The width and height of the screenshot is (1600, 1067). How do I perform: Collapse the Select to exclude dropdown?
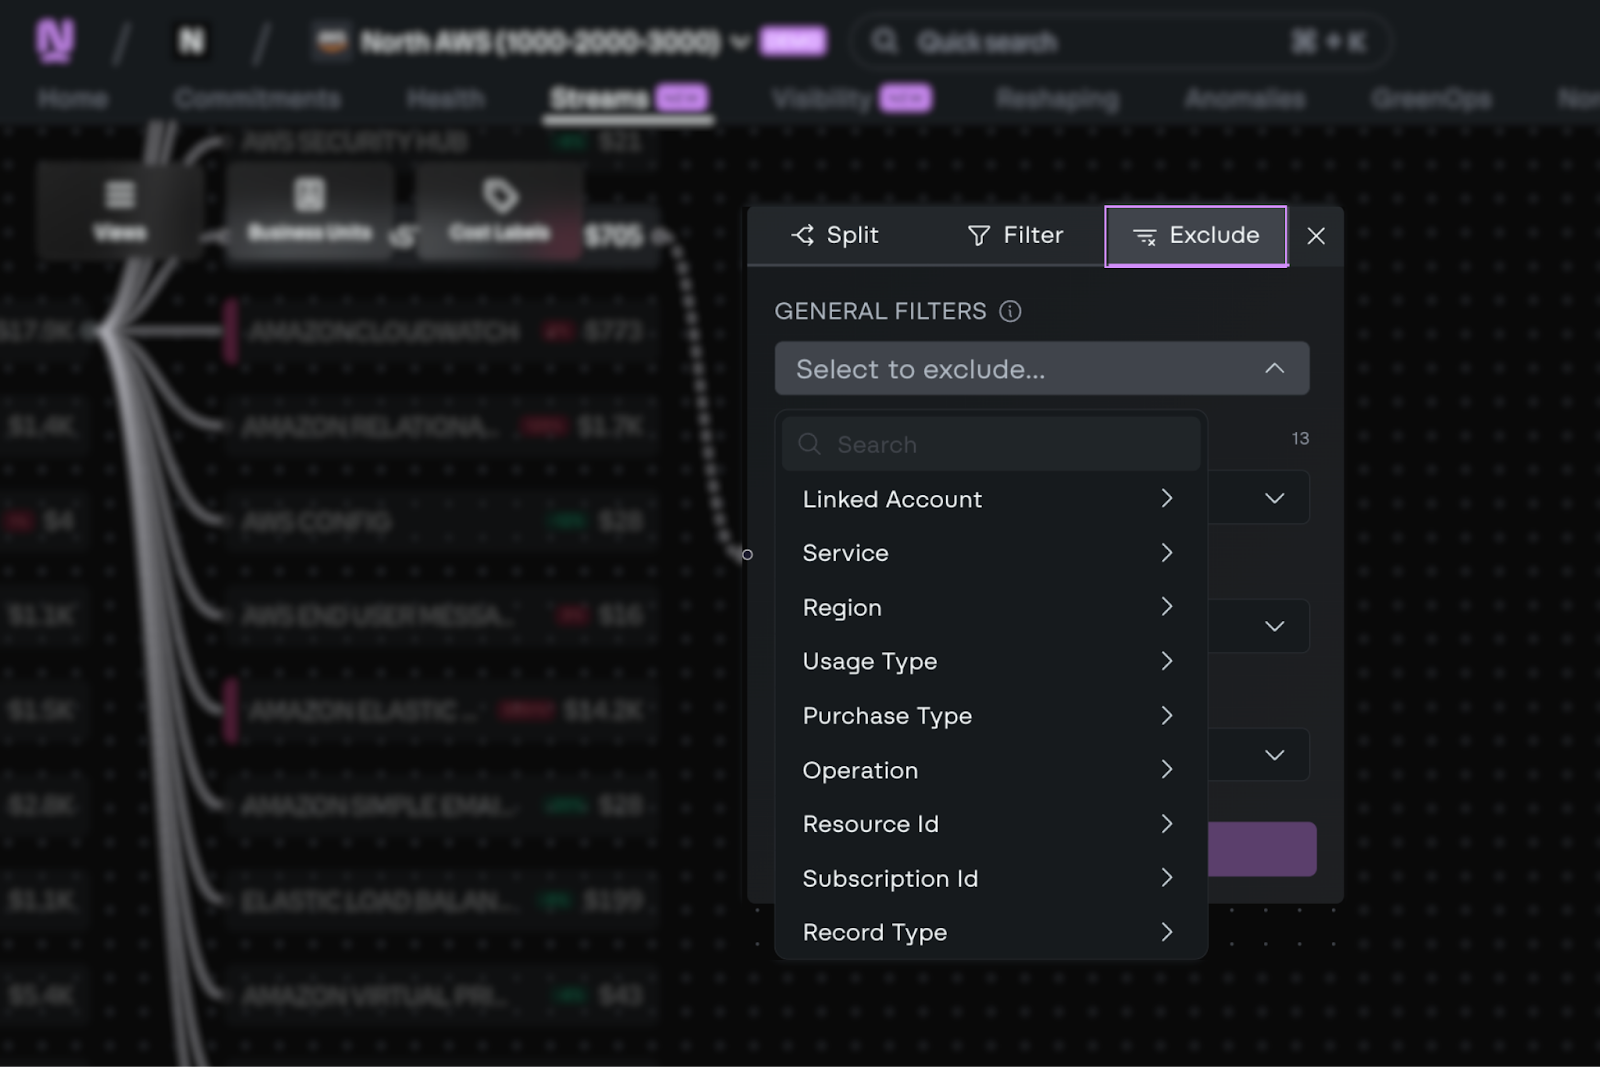point(1274,368)
